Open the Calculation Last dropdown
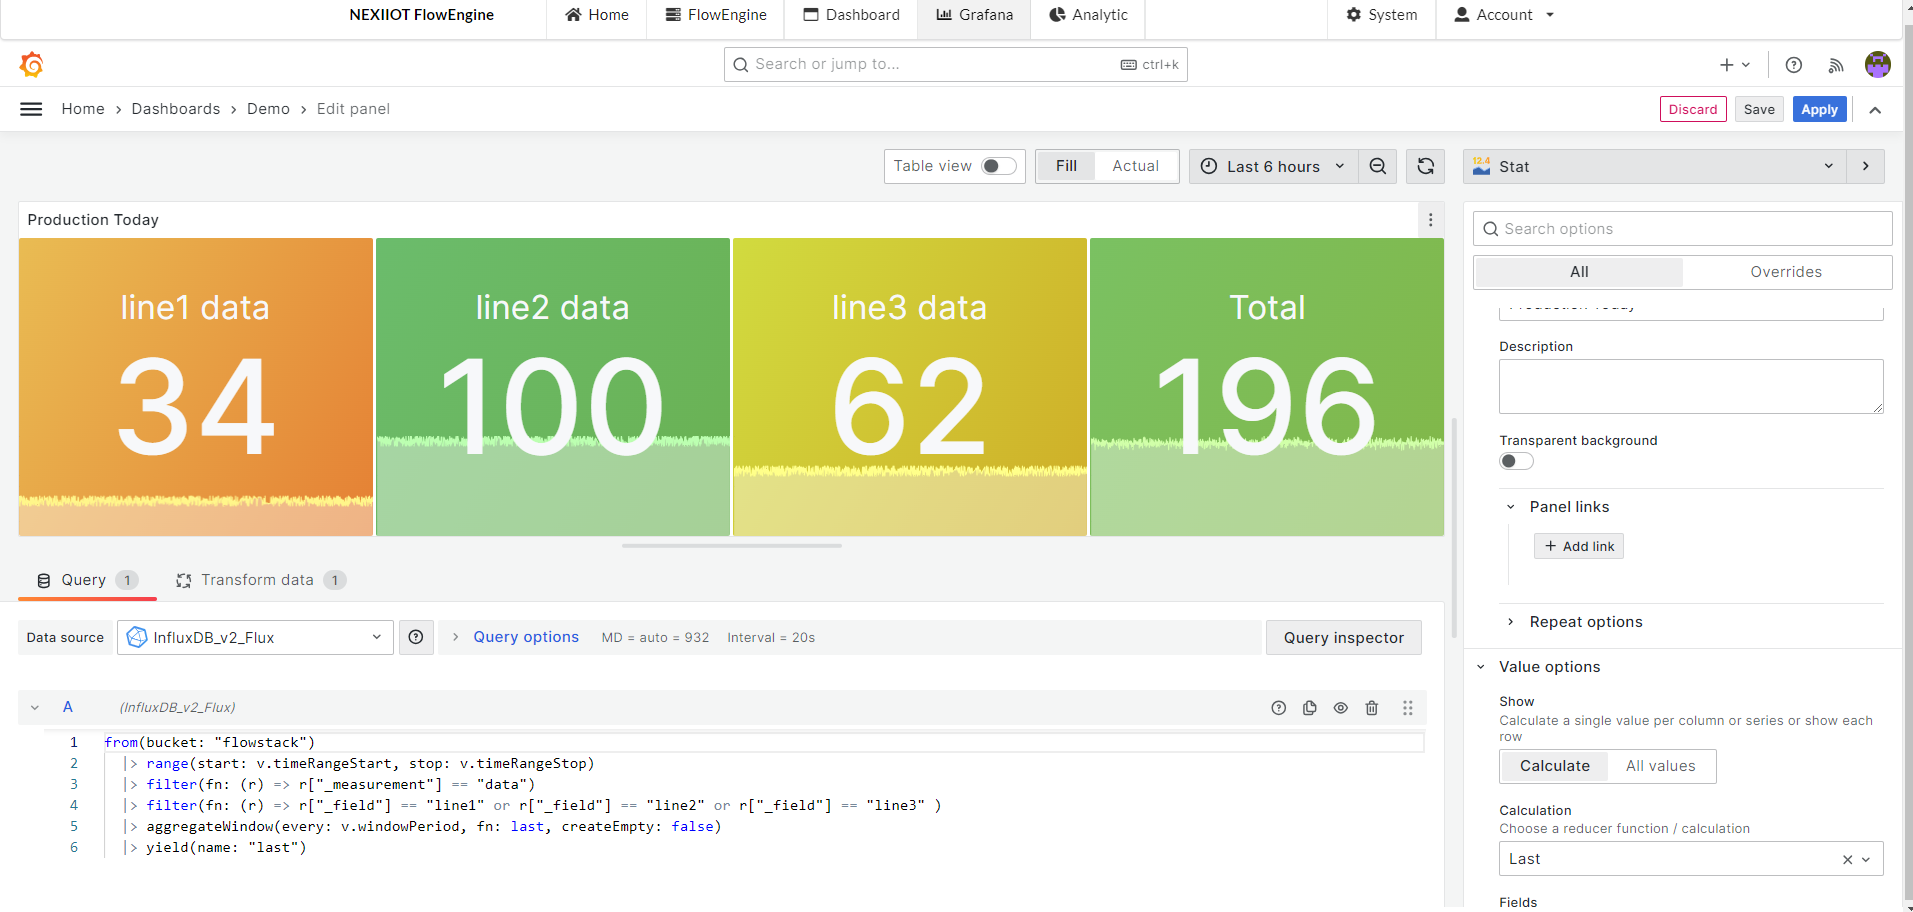The width and height of the screenshot is (1913, 912). [x=1691, y=859]
